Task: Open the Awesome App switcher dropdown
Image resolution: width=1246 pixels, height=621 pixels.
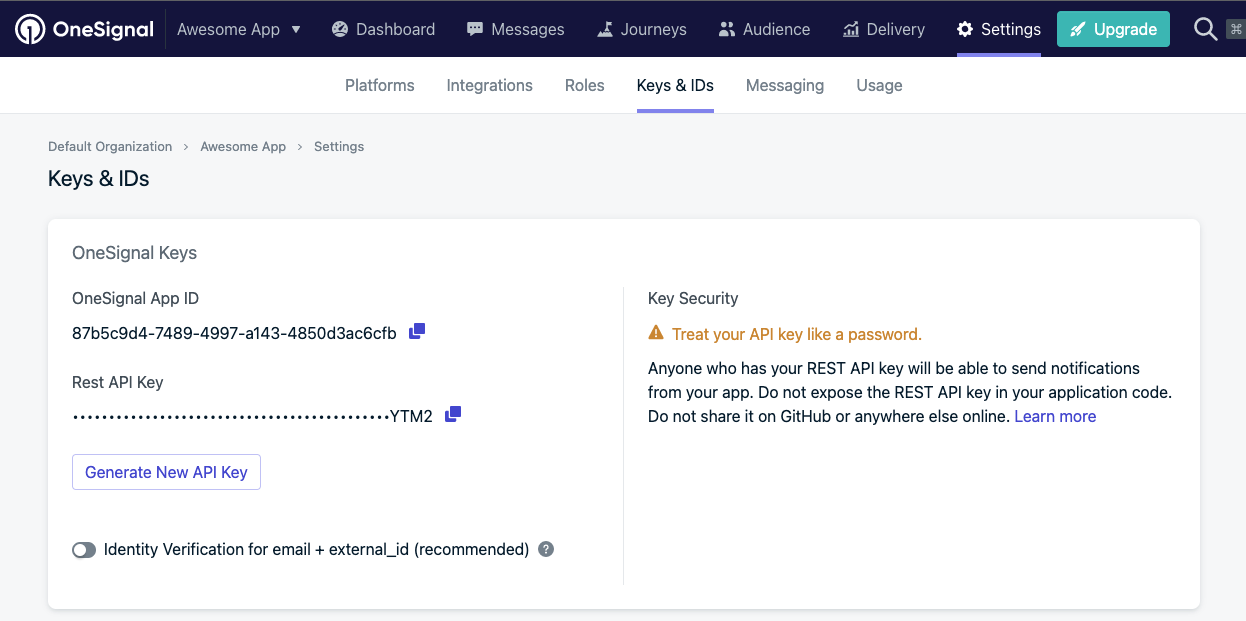Action: [x=239, y=29]
